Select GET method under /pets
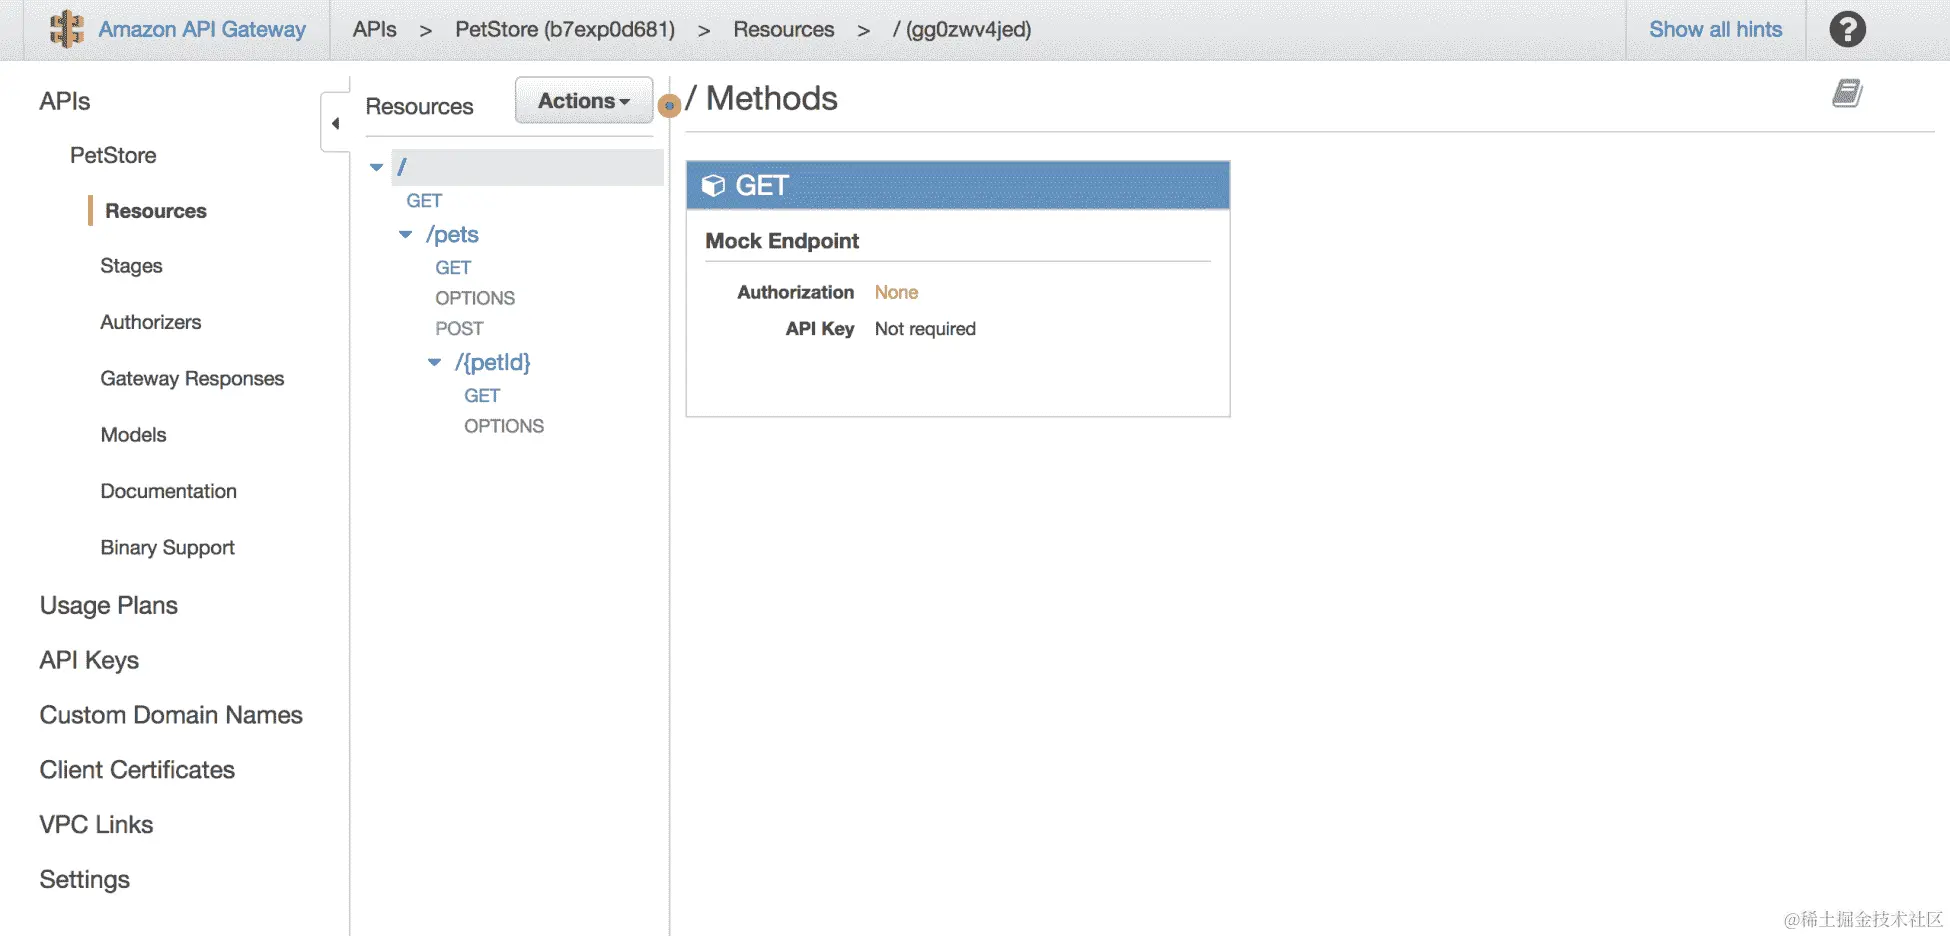 453,268
